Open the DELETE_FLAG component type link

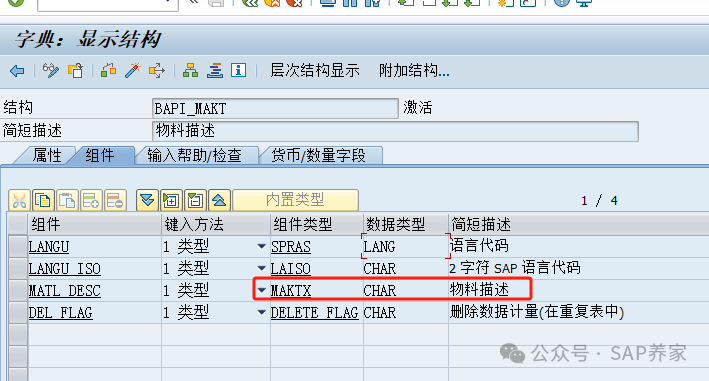[x=315, y=313]
